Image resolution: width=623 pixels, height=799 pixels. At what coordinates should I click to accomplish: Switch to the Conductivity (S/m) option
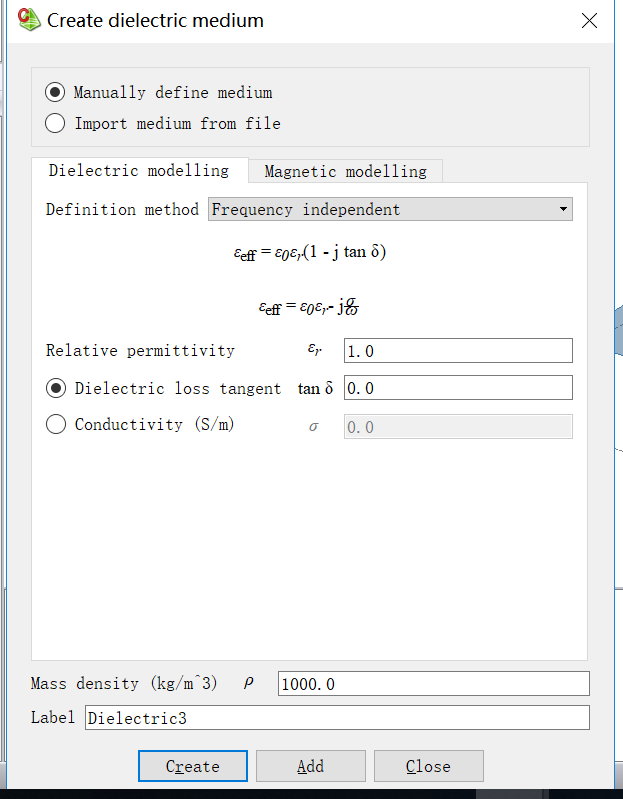coord(56,425)
